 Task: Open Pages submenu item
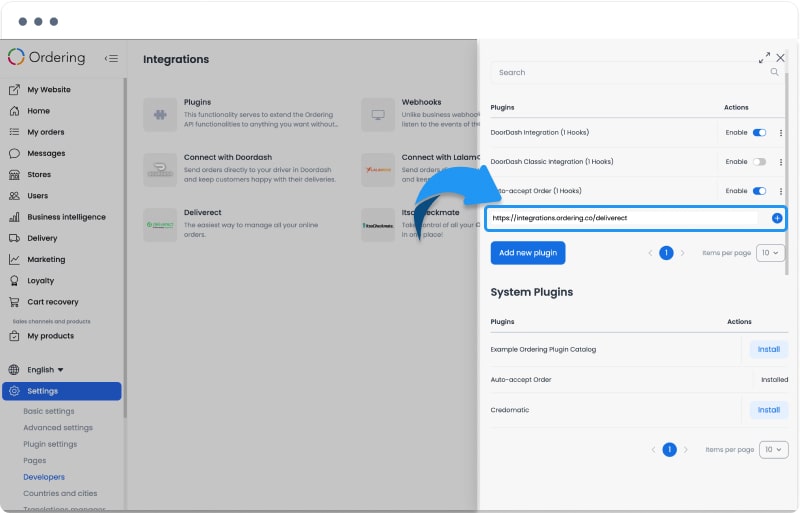point(35,460)
